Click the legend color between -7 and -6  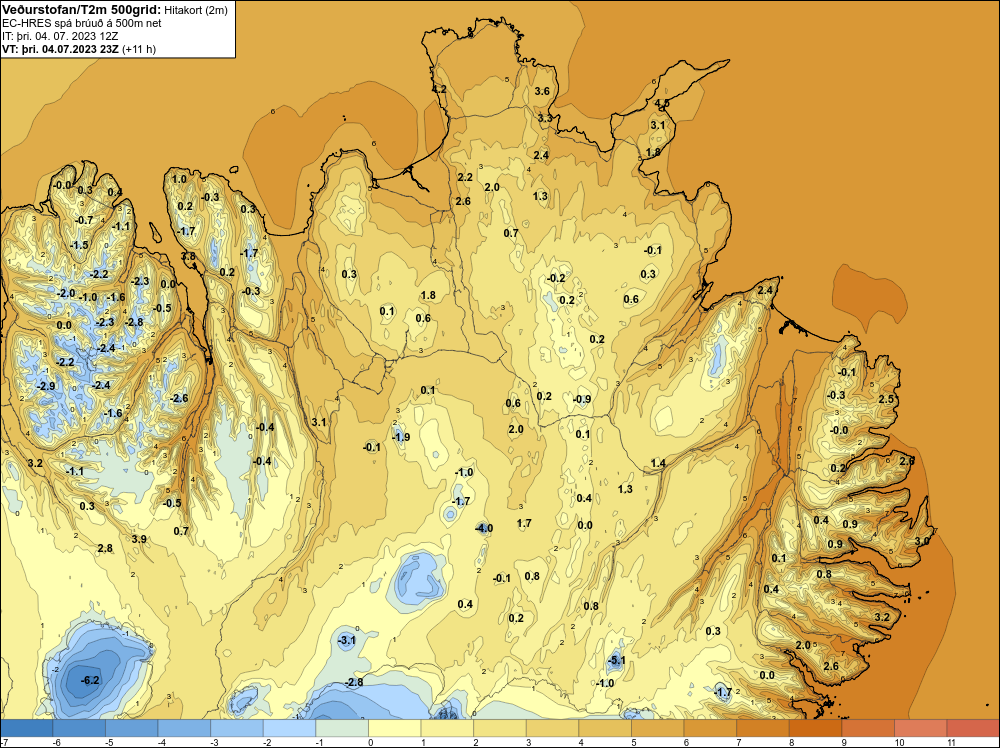click(27, 728)
